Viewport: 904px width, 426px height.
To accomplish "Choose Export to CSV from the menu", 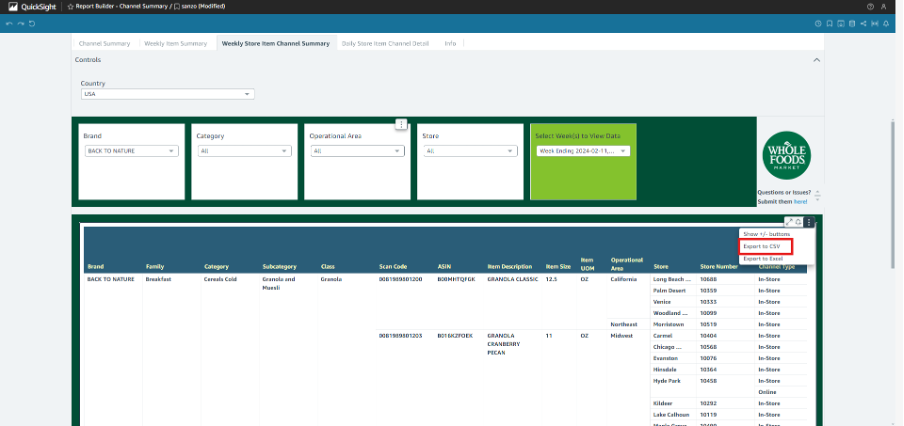I will 766,247.
